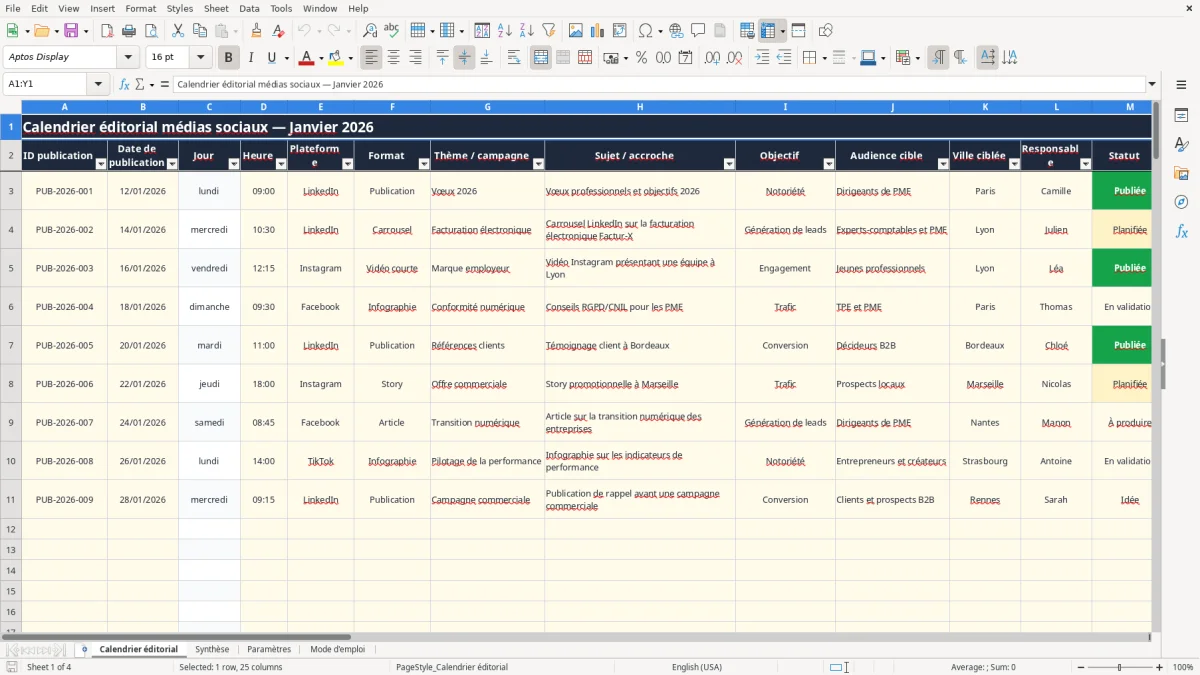Open the Borders style dropdown arrow
The width and height of the screenshot is (1200, 675).
tap(823, 58)
